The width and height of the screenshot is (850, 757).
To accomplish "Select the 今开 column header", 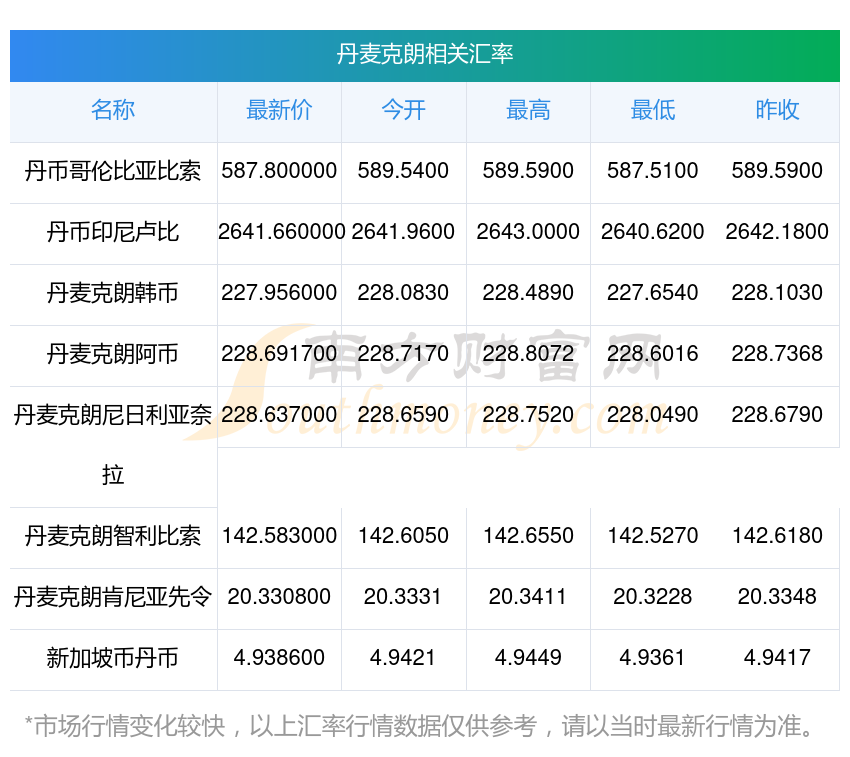I will coord(404,110).
